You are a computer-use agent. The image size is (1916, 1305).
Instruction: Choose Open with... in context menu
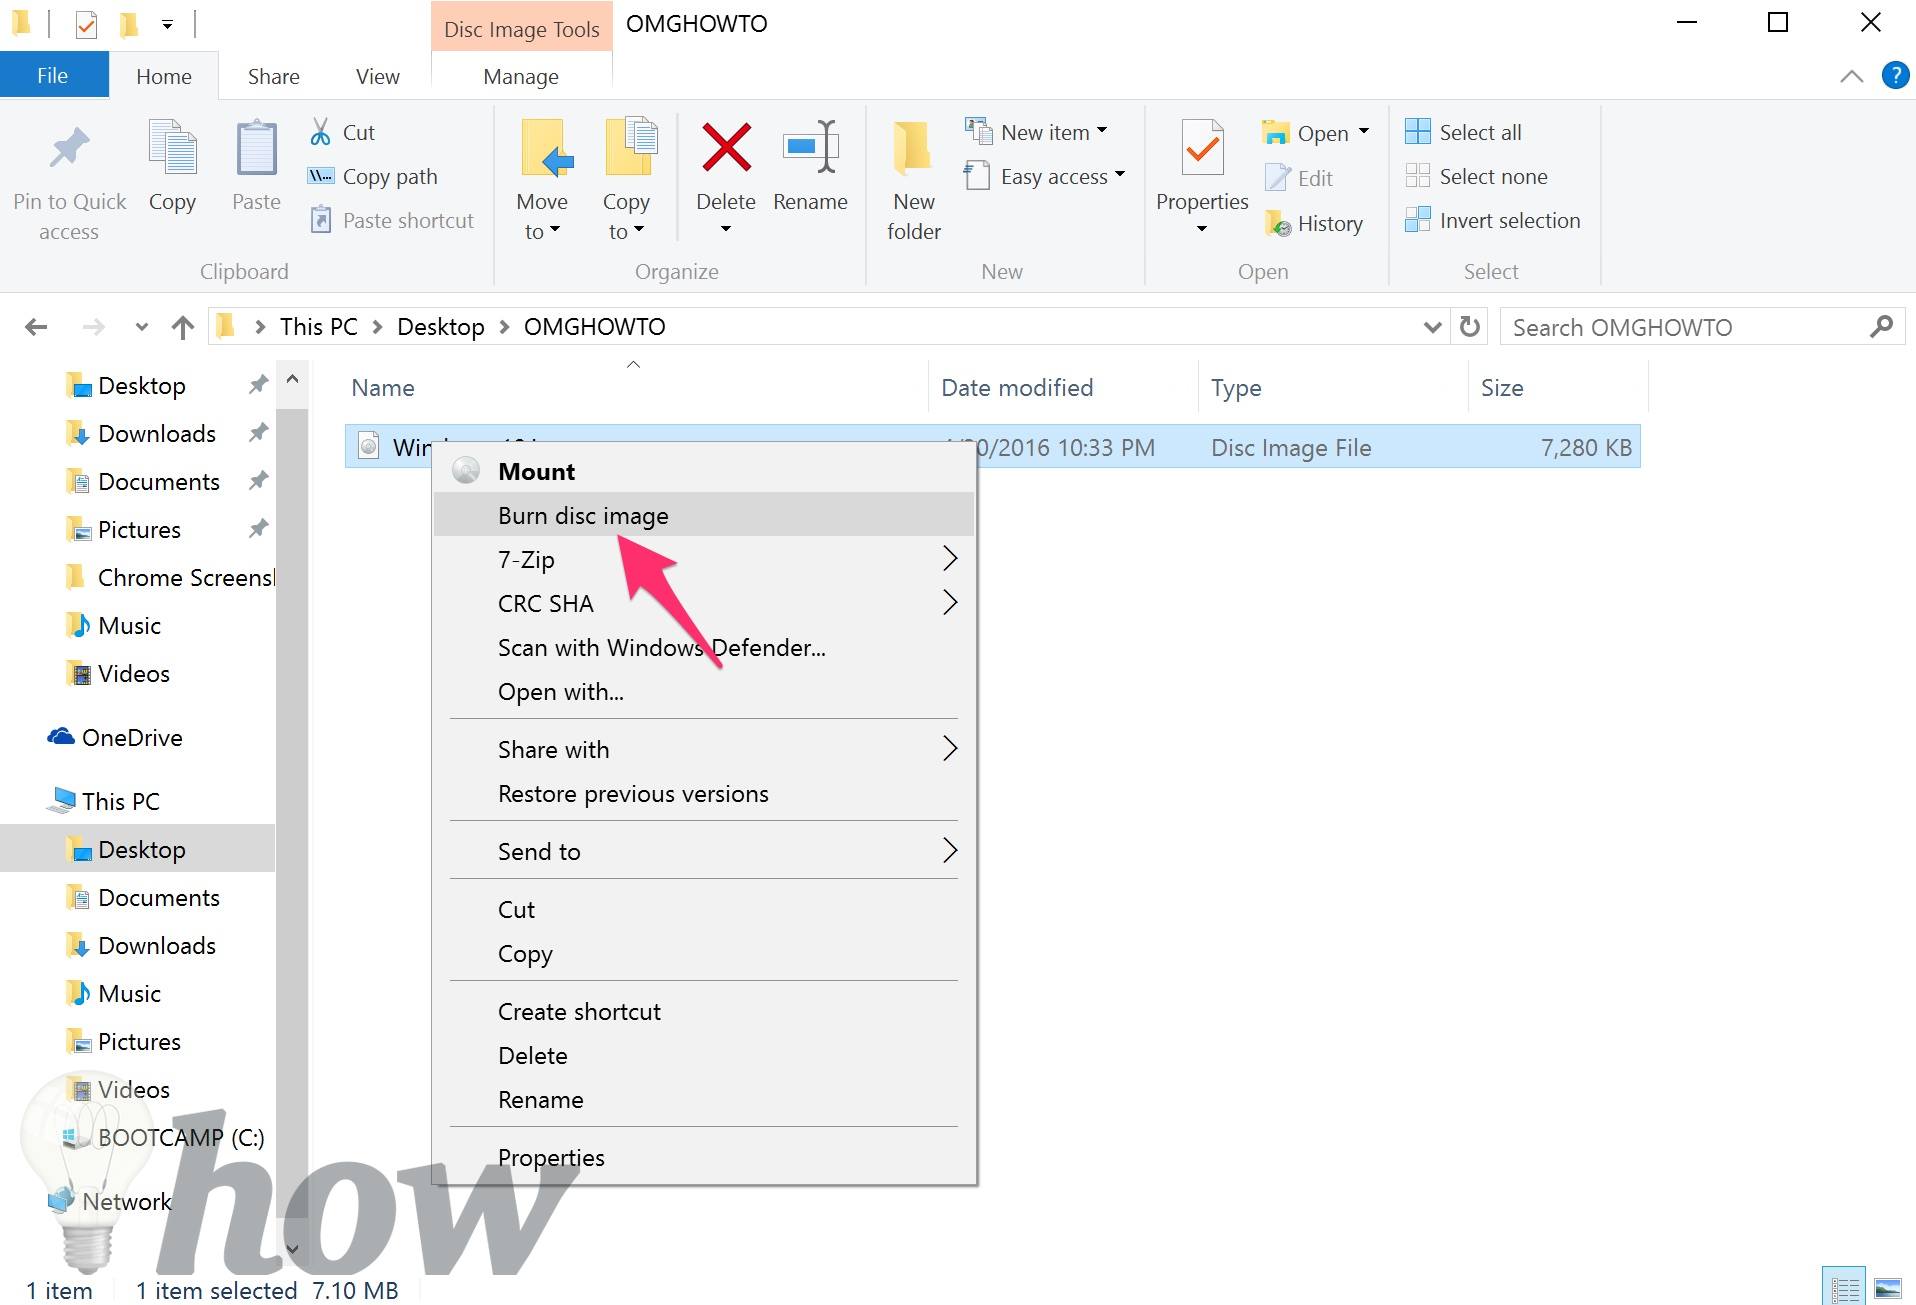coord(704,691)
